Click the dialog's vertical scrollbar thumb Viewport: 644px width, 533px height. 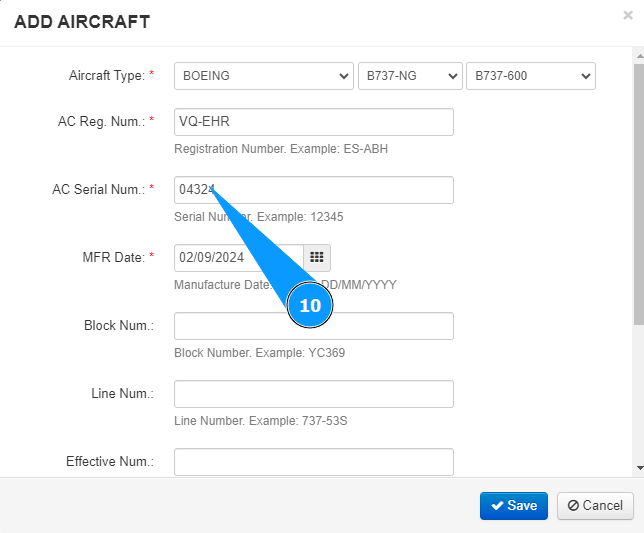(x=639, y=190)
